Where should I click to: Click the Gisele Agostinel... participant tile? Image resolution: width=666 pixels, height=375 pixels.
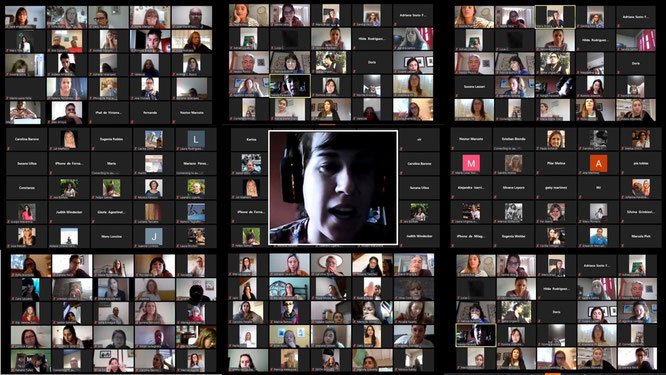tap(111, 212)
